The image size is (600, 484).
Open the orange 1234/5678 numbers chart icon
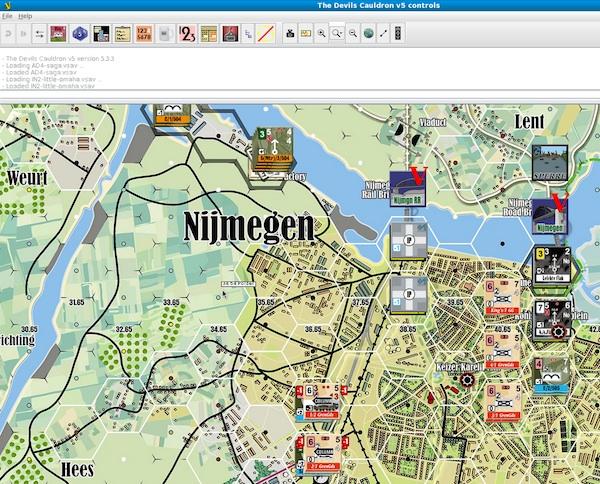(x=145, y=33)
